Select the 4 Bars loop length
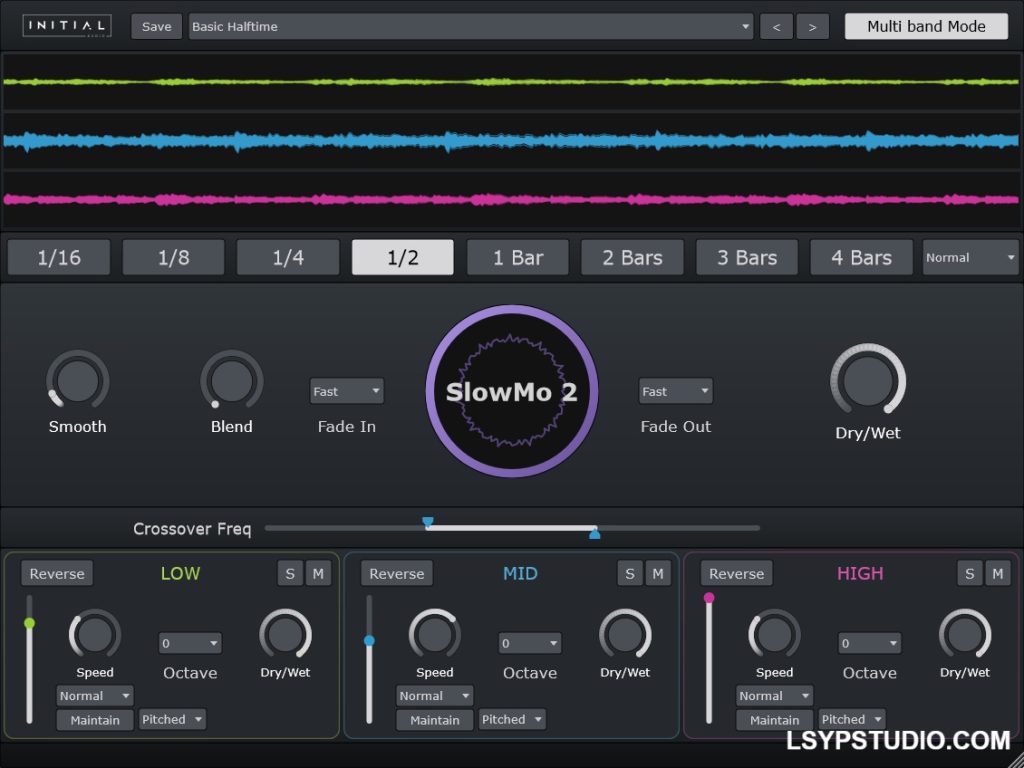 861,257
